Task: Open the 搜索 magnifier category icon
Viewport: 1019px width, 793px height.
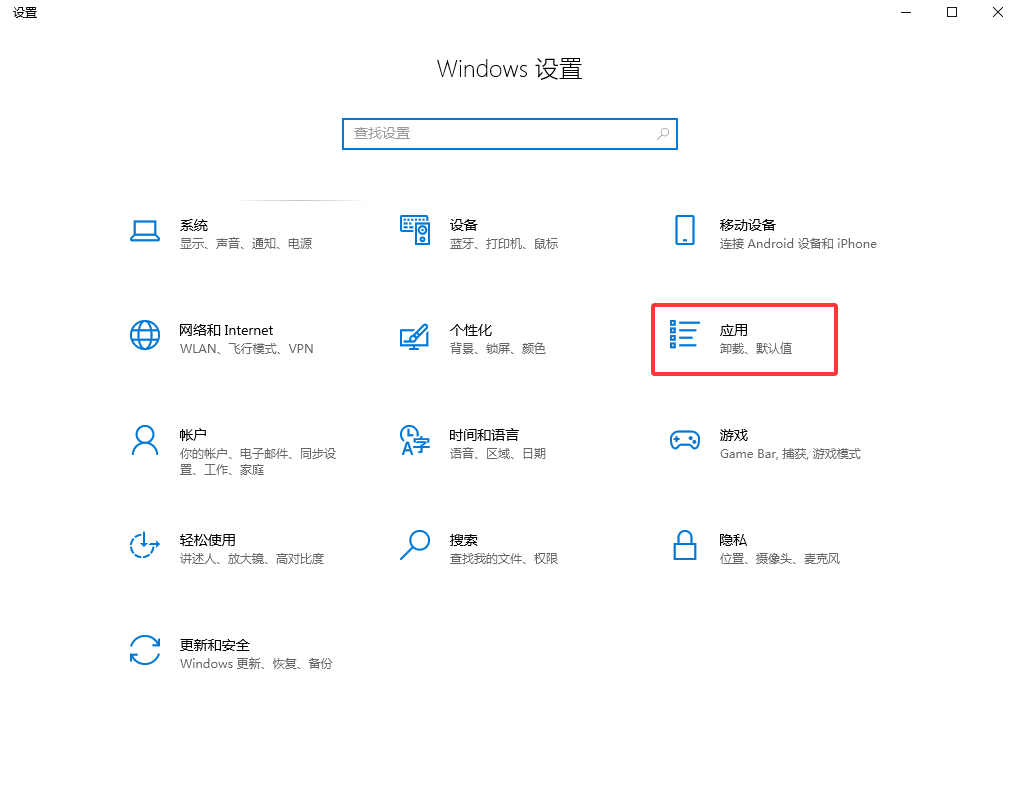Action: 415,545
